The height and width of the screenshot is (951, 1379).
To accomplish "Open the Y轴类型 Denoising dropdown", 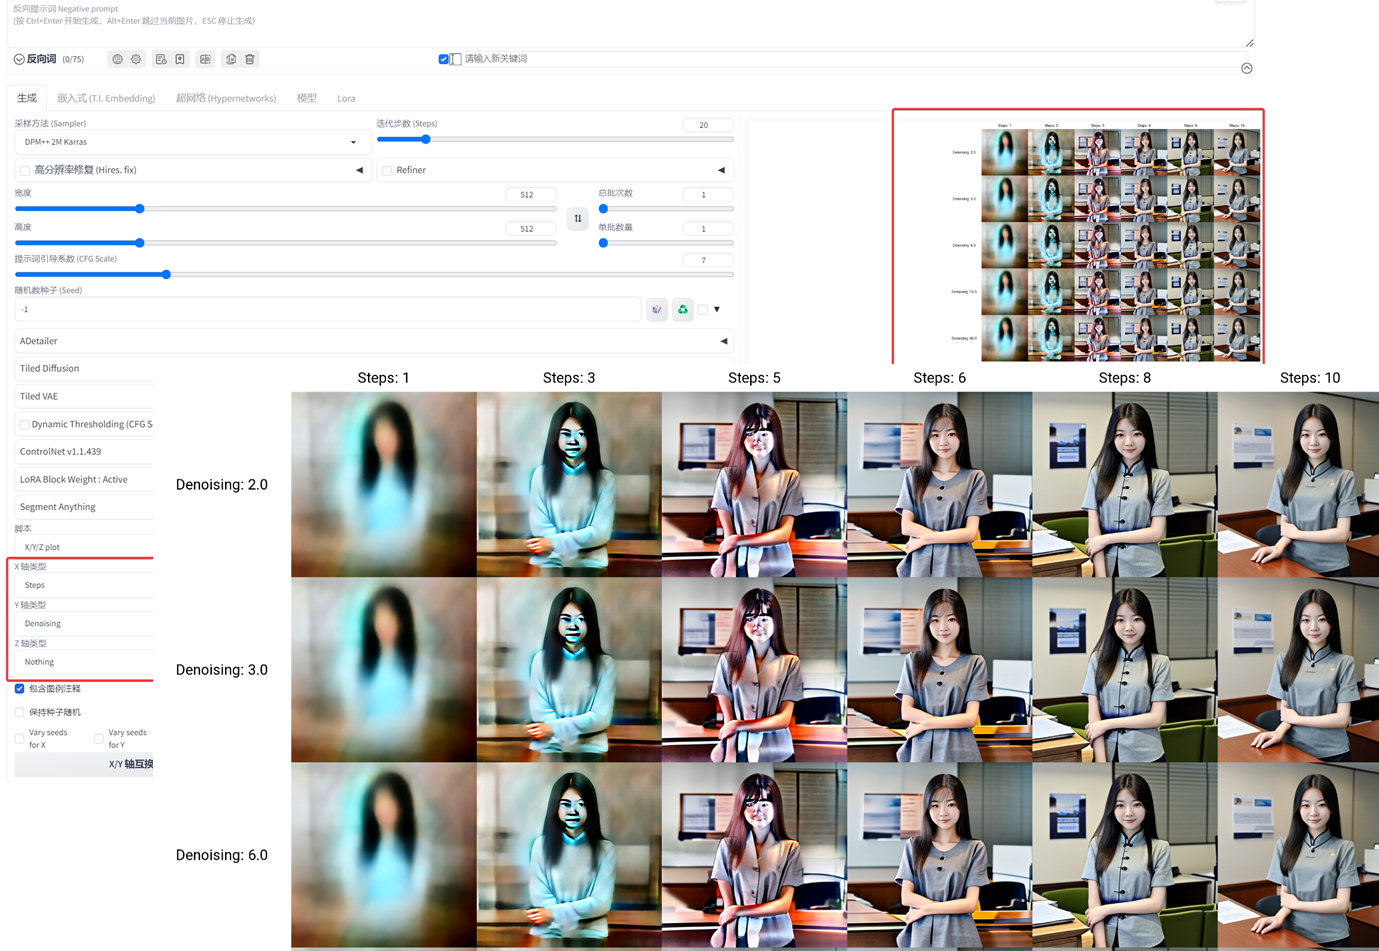I will tap(75, 623).
